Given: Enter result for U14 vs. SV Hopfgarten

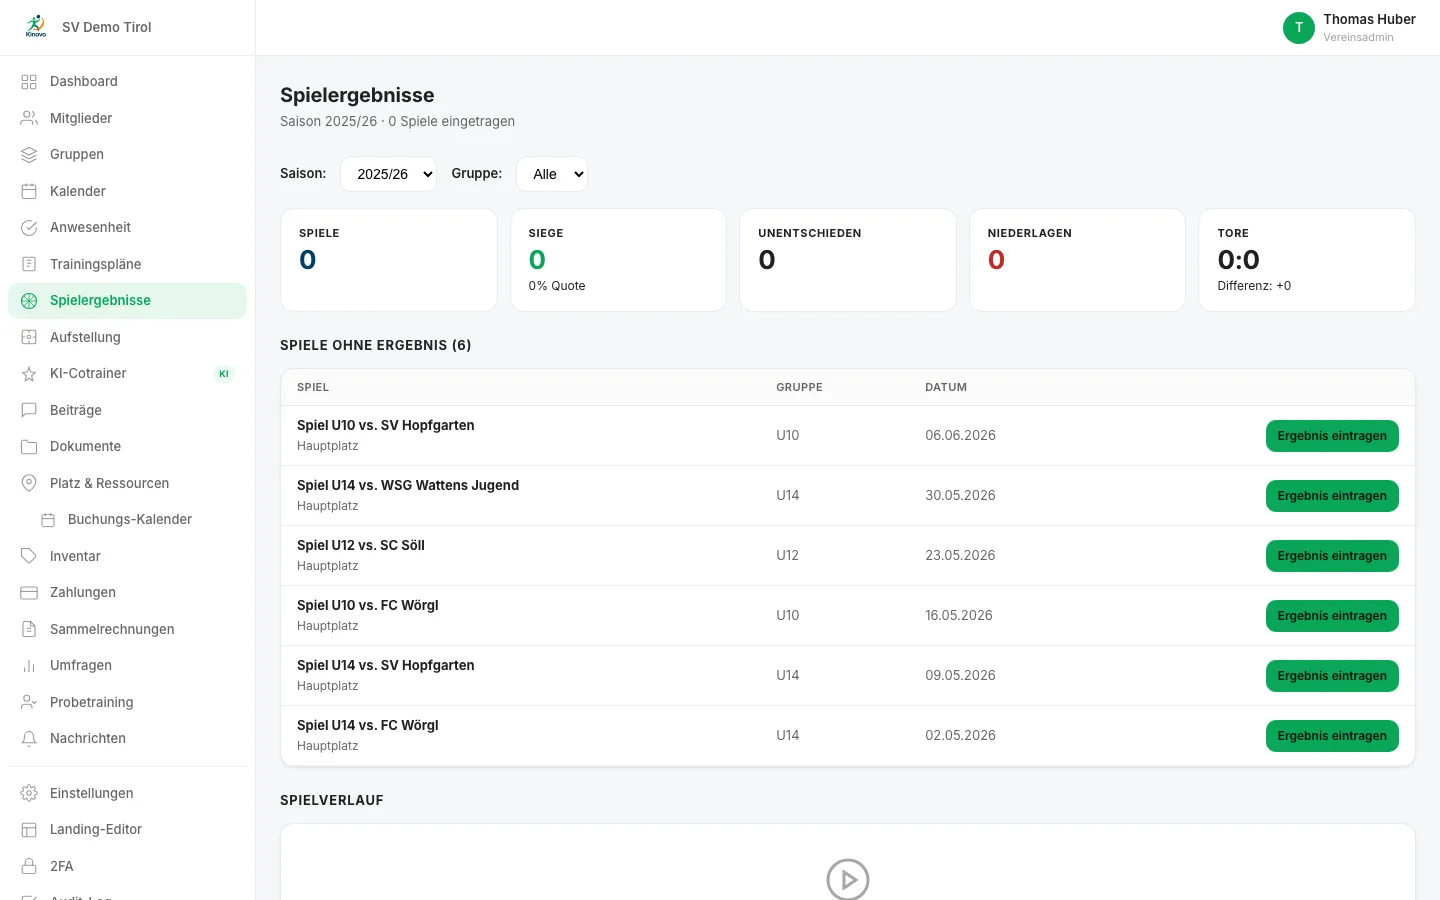Looking at the screenshot, I should point(1332,676).
